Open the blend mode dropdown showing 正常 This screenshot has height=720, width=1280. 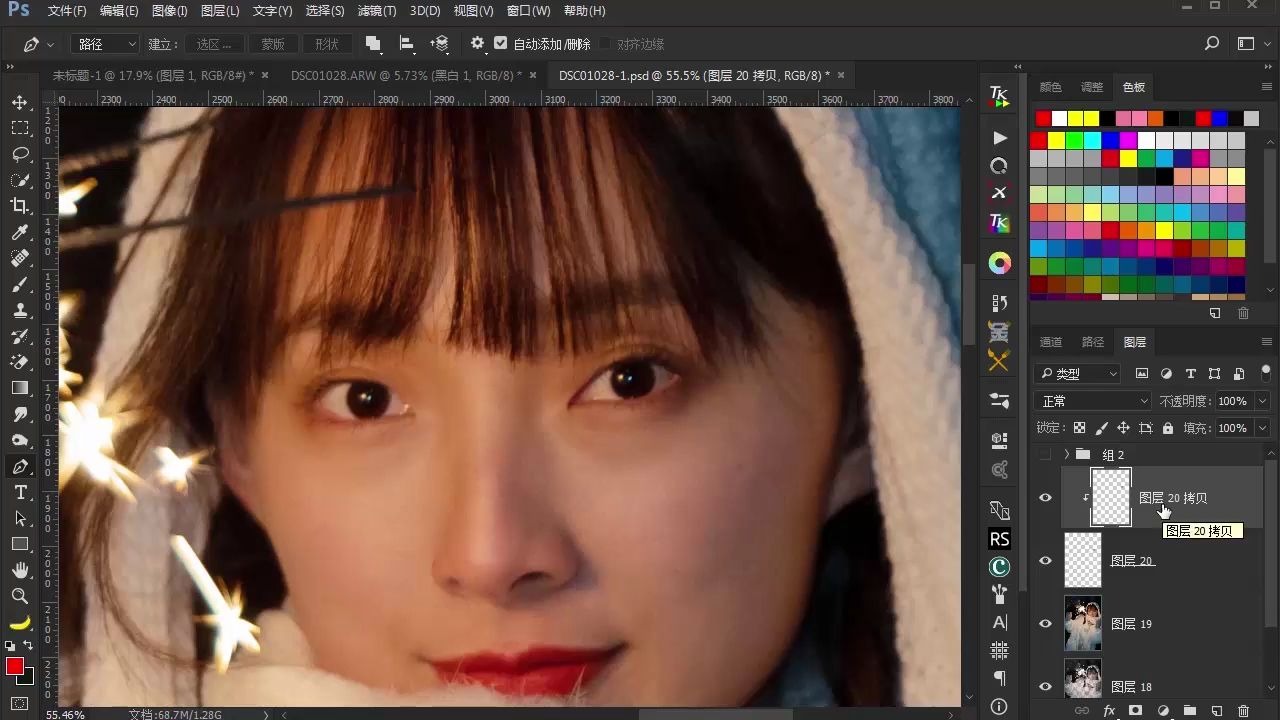pos(1093,400)
